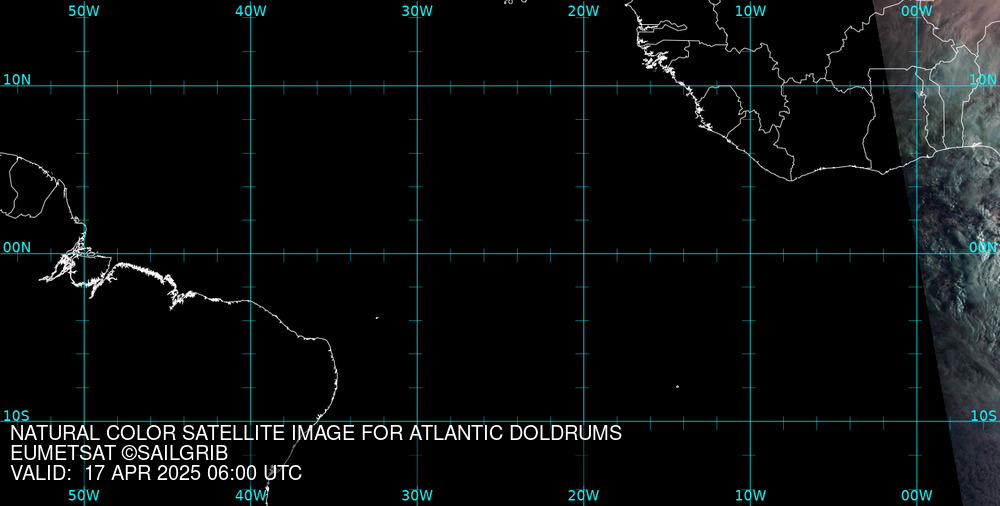Image resolution: width=1000 pixels, height=506 pixels.
Task: Click the 00W longitude label on the top edge
Action: [x=917, y=11]
